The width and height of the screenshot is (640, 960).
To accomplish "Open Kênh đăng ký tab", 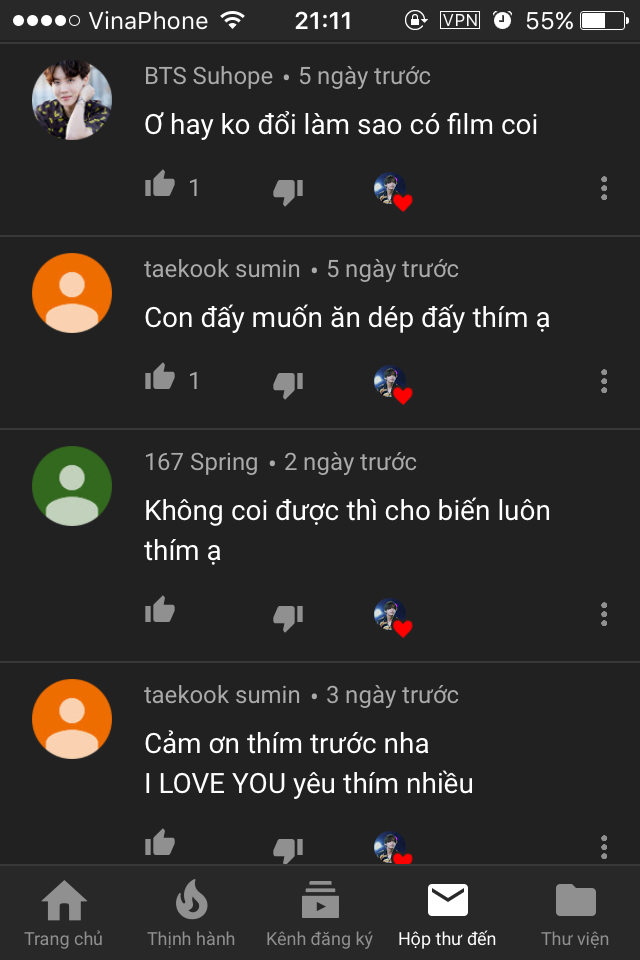I will coord(320,913).
